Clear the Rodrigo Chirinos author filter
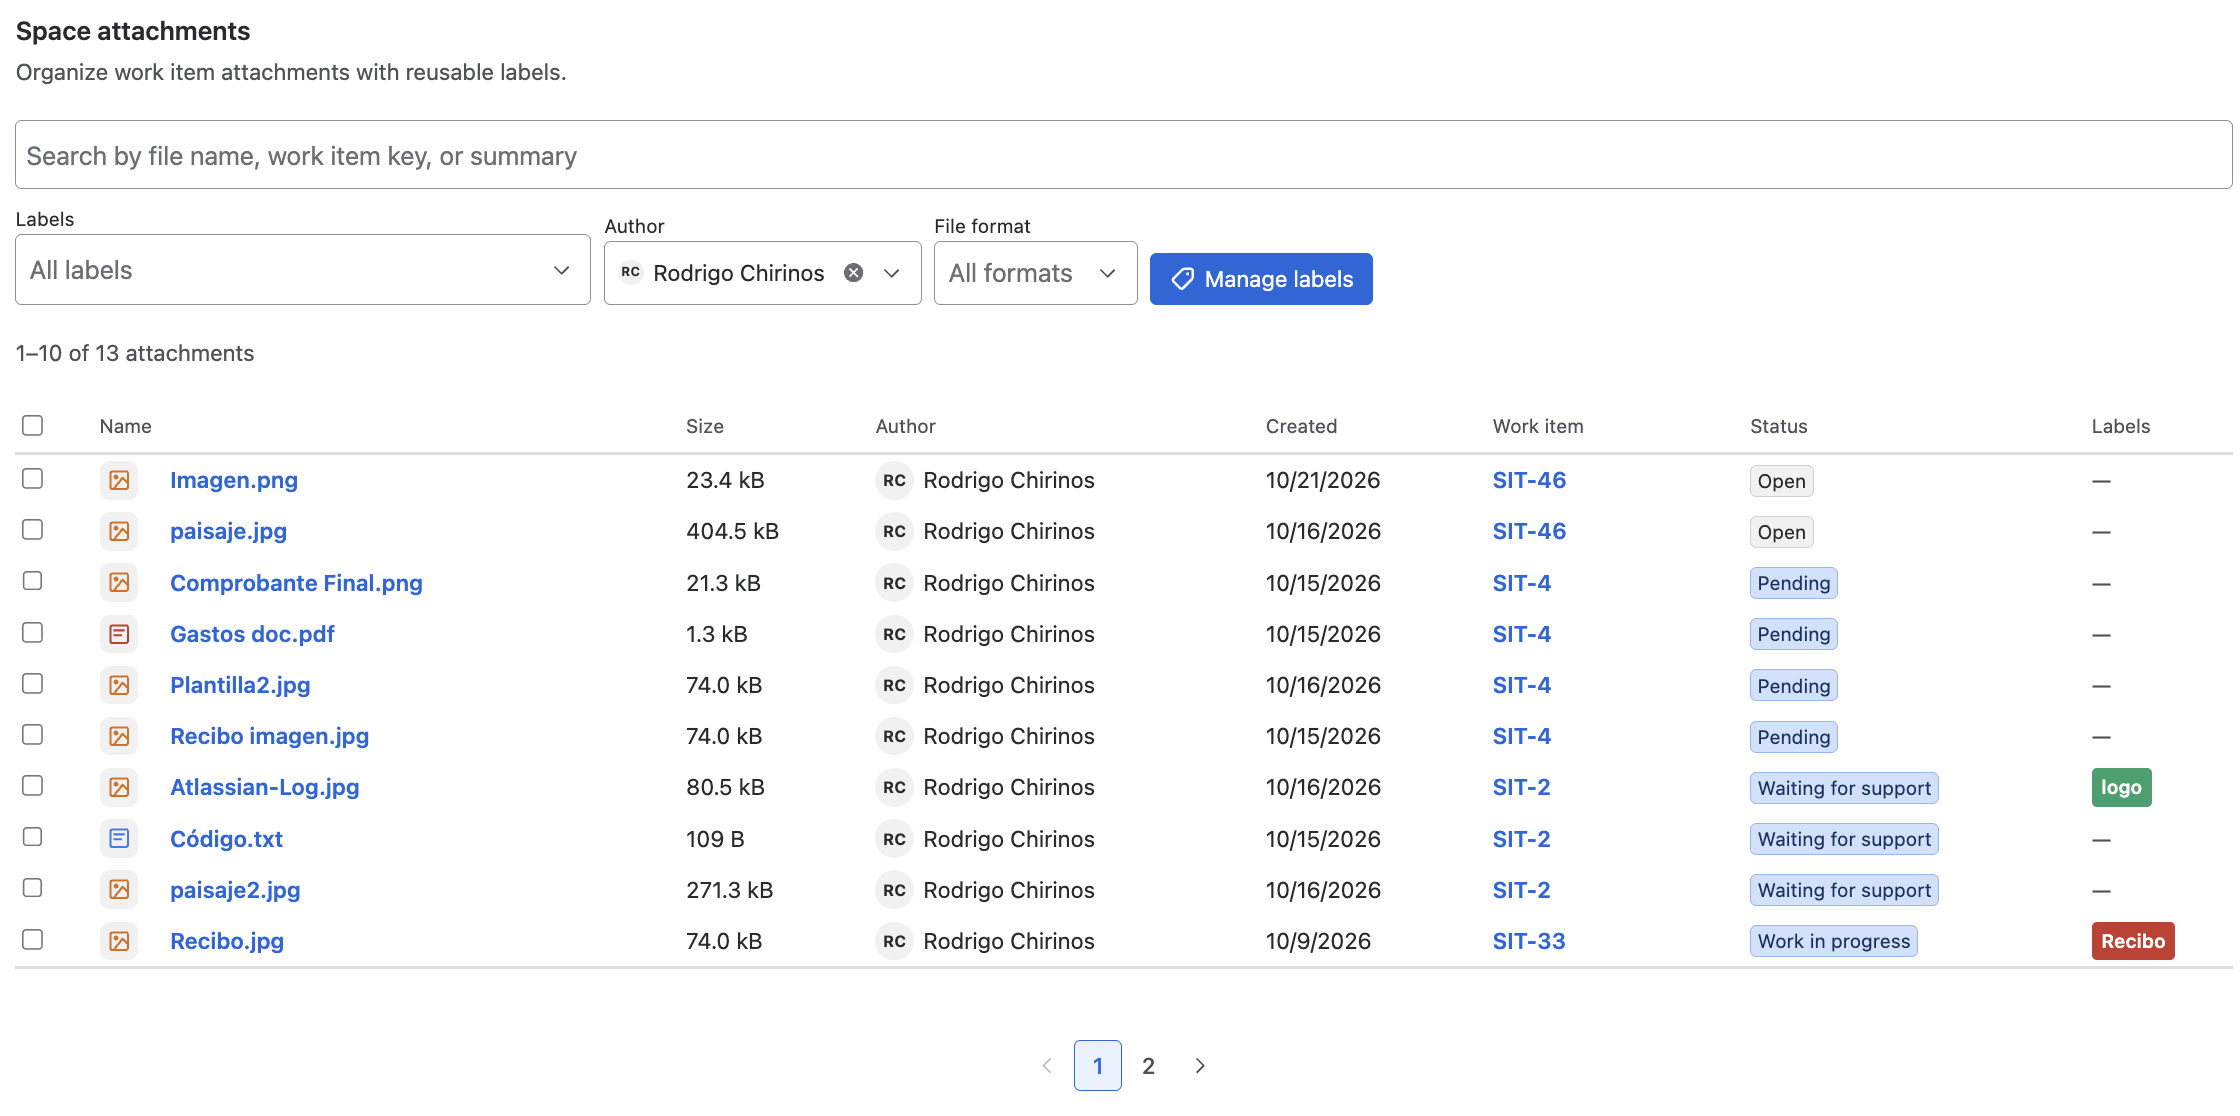2240x1116 pixels. pos(853,273)
